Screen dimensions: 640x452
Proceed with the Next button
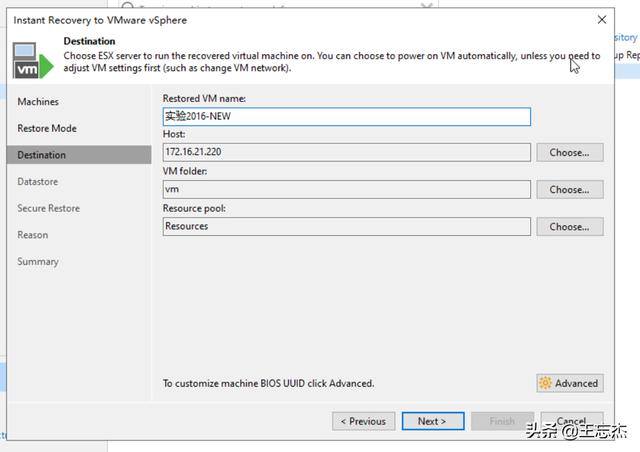433,421
